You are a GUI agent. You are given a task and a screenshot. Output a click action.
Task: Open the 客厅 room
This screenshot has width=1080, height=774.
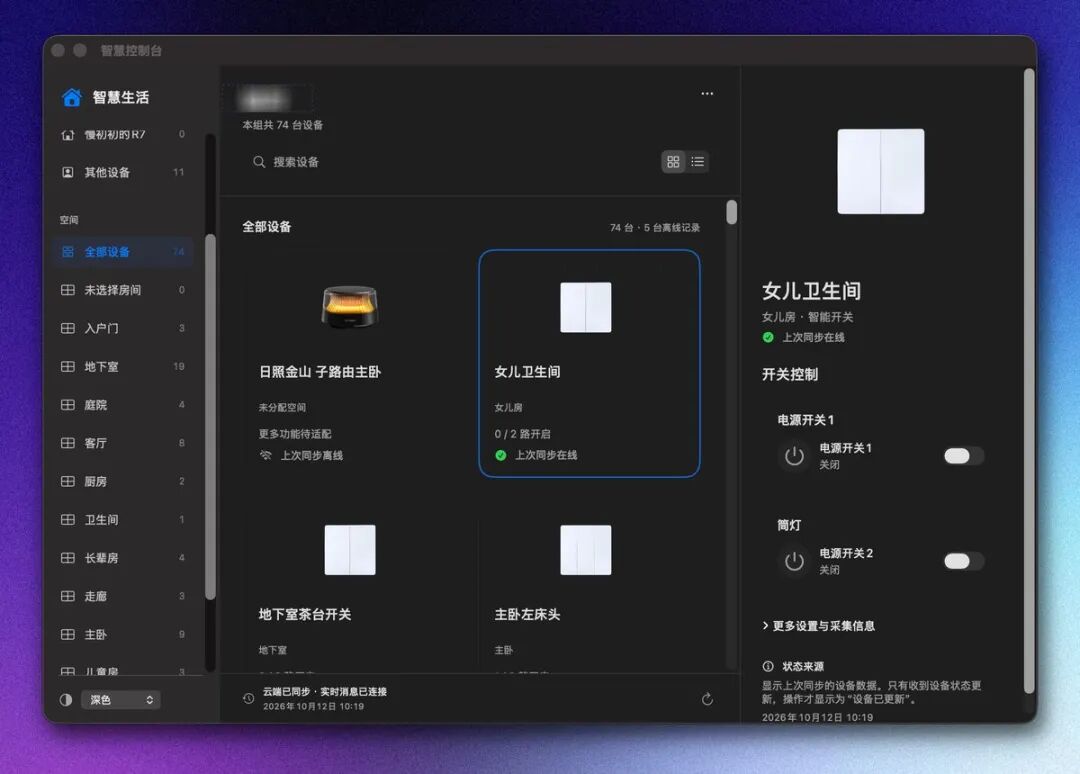point(124,443)
